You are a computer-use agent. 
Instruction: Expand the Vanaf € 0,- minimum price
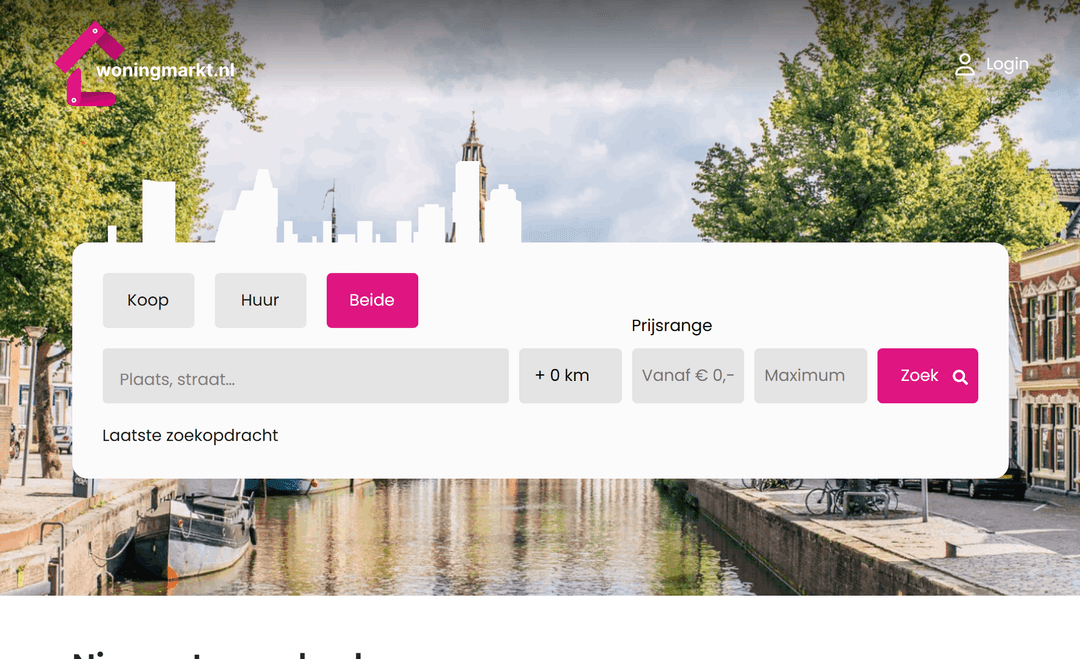688,376
